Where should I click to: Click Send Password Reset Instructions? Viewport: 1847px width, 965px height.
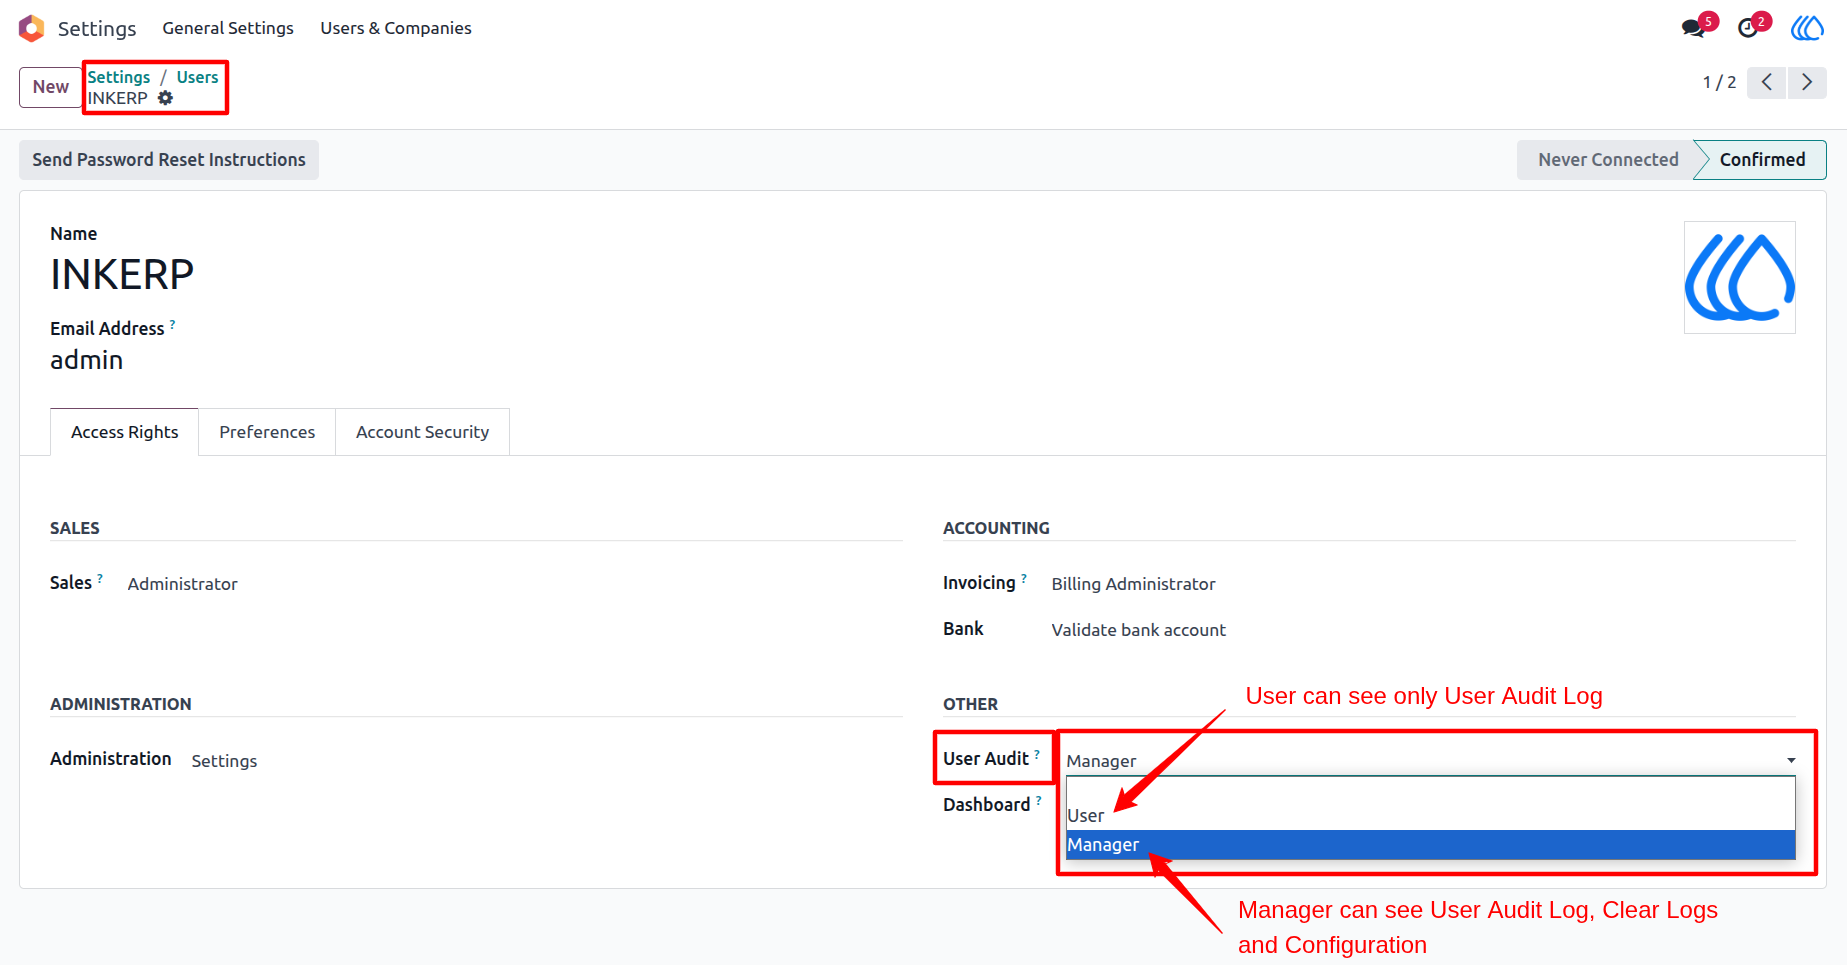169,160
